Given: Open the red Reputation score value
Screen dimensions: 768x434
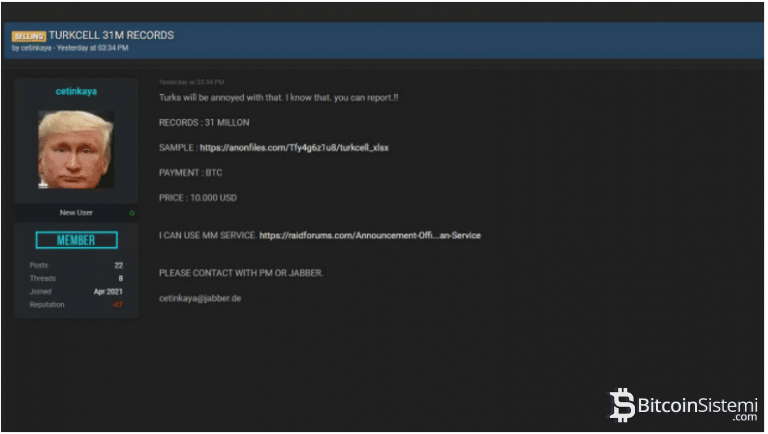Looking at the screenshot, I should pos(117,304).
